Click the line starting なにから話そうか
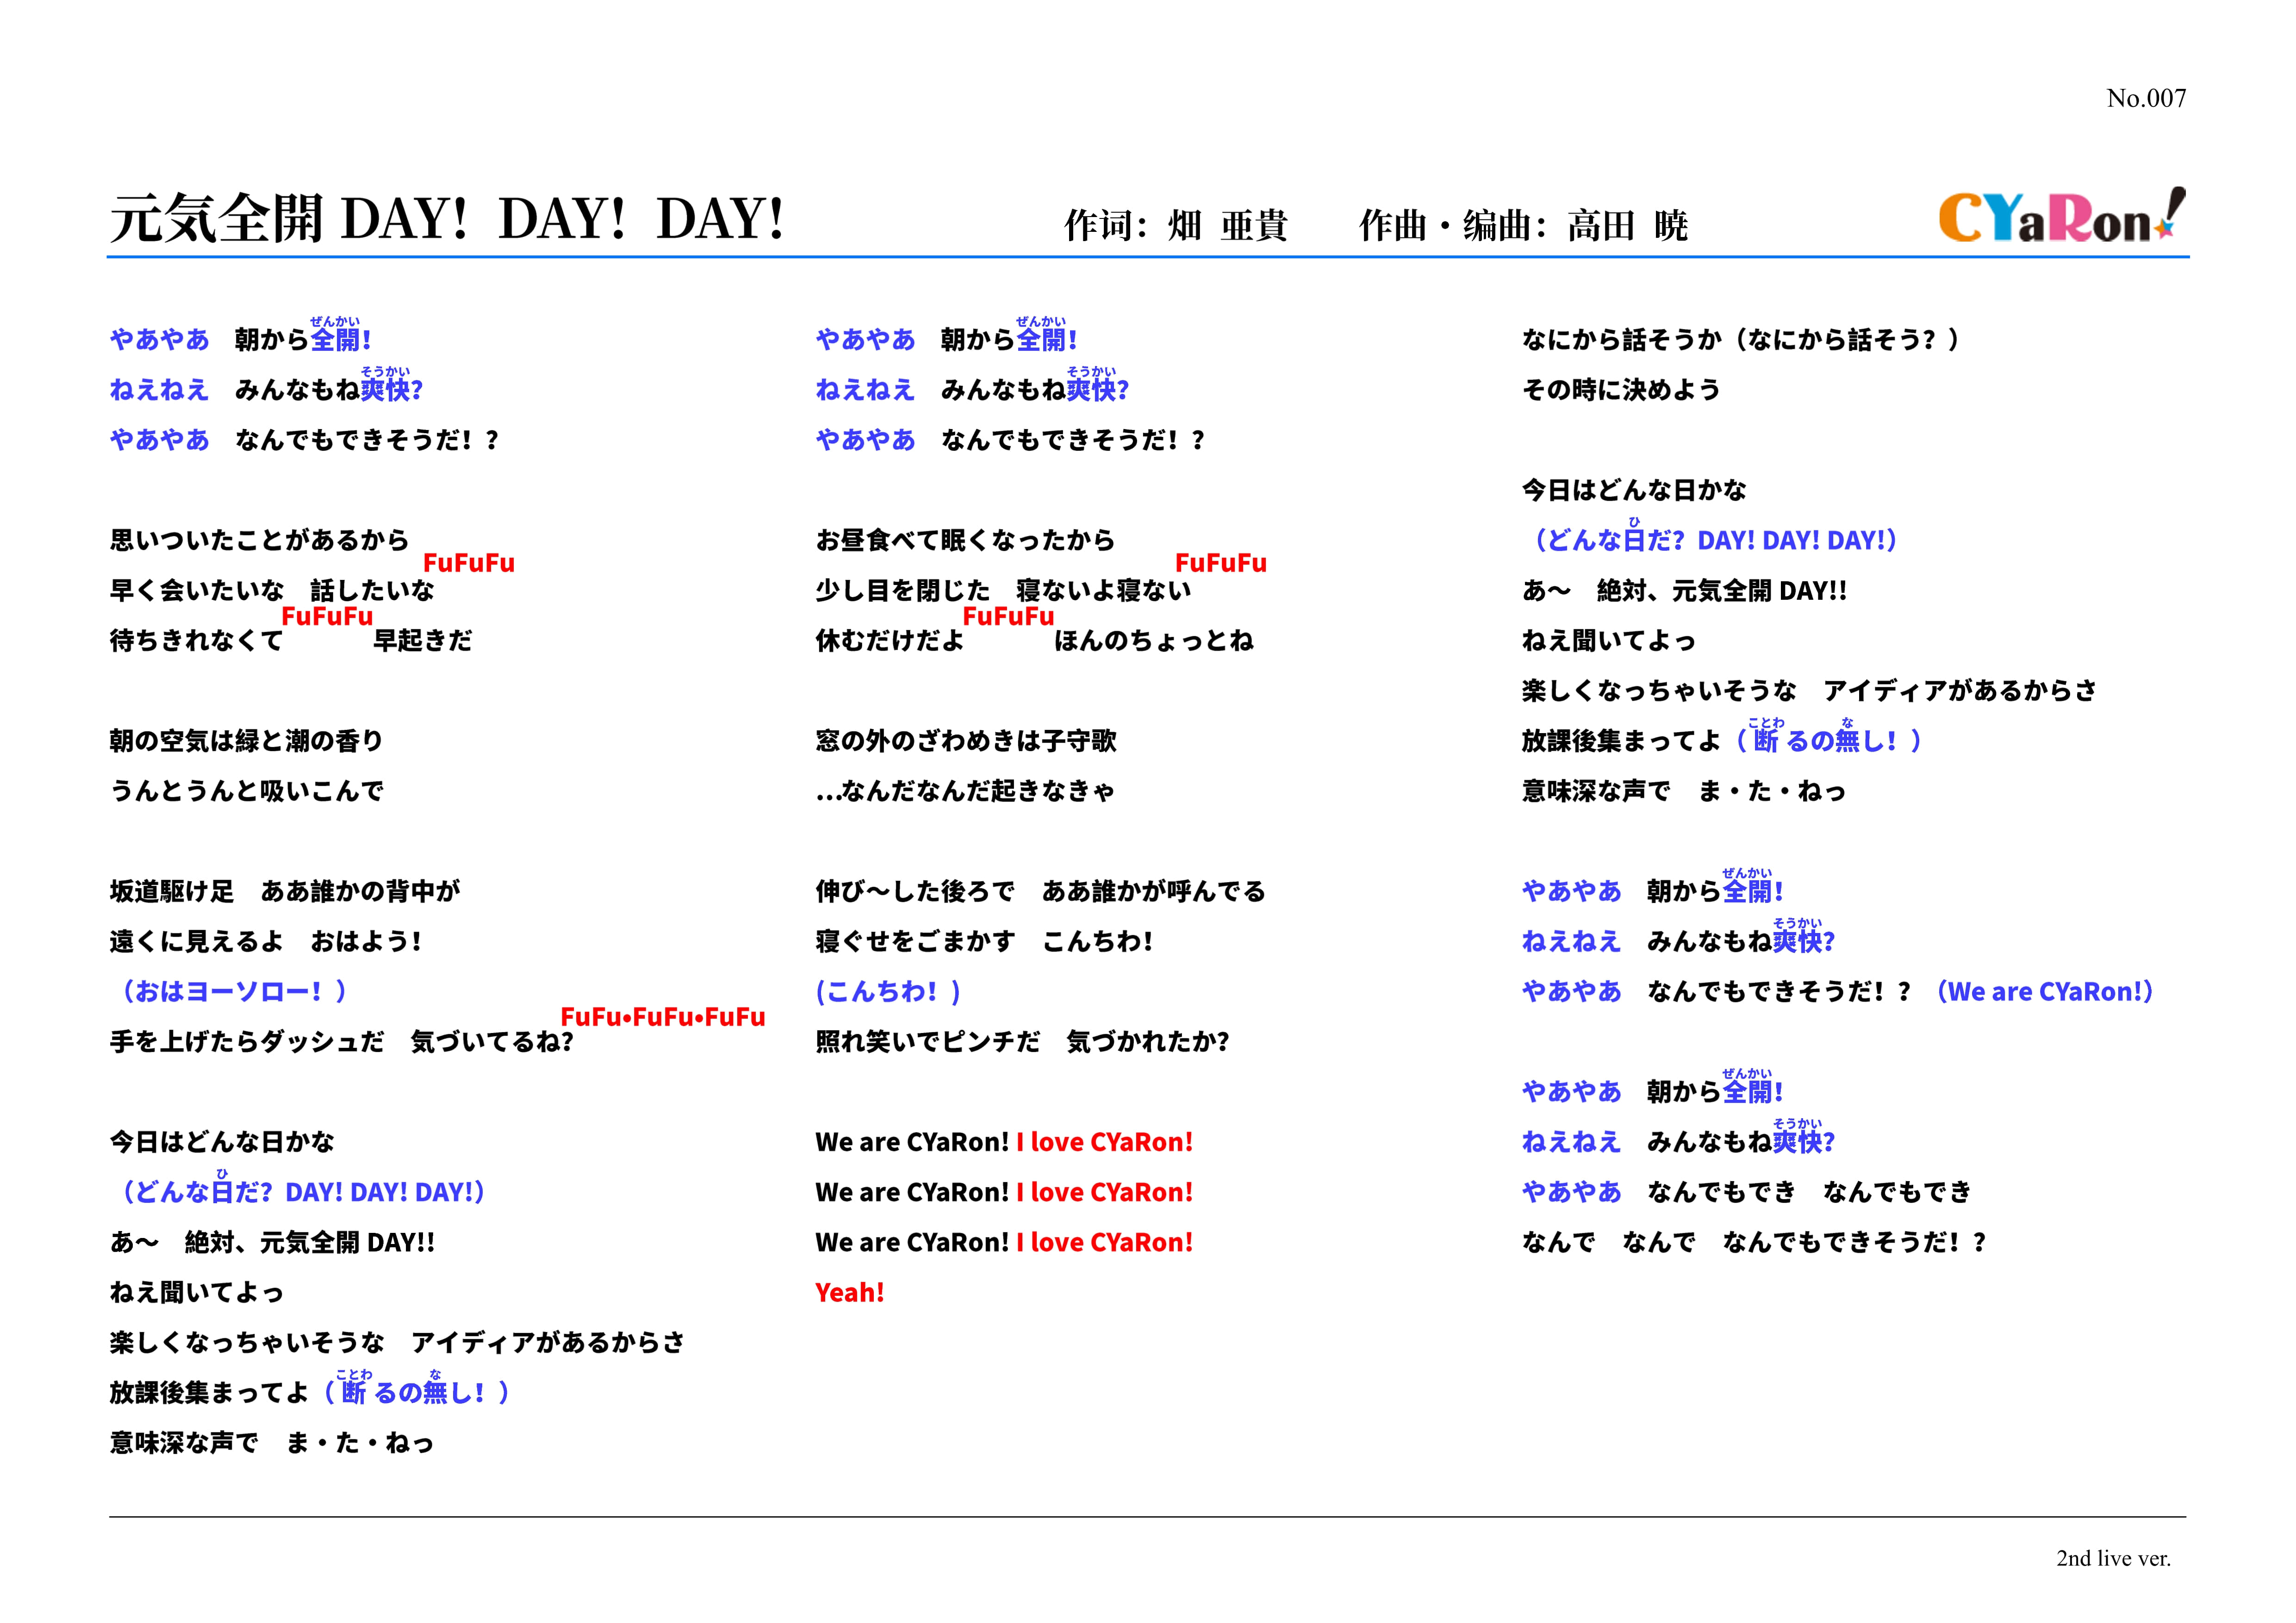This screenshot has height=1623, width=2296. coord(1740,340)
